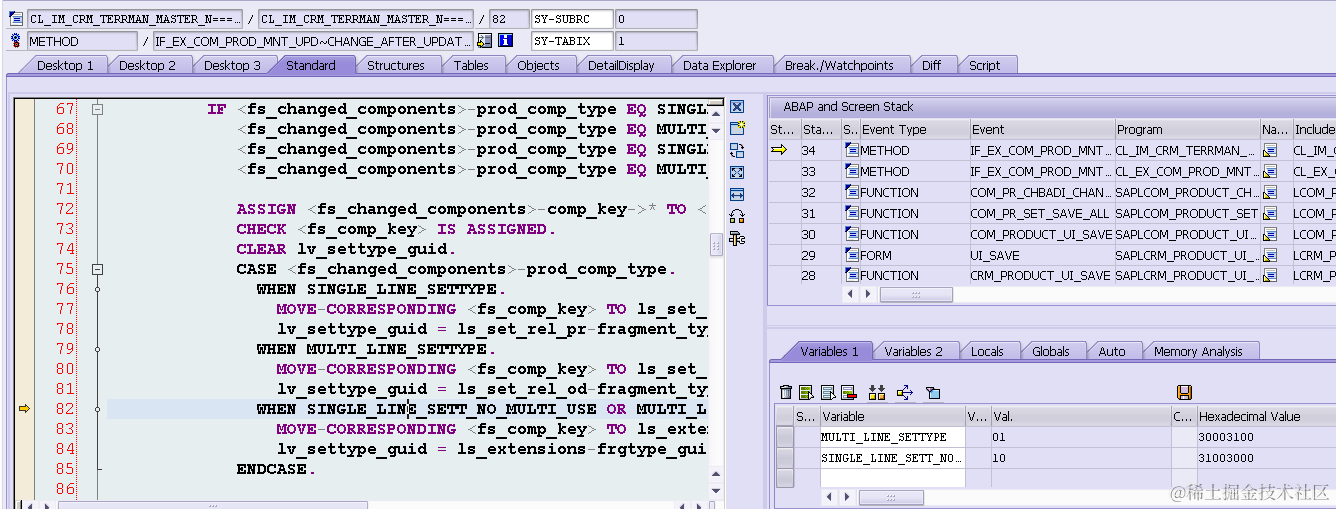The width and height of the screenshot is (1336, 509).
Task: Click the program icon before CL_IM_CRM_TERRMAN field
Action: (16, 19)
